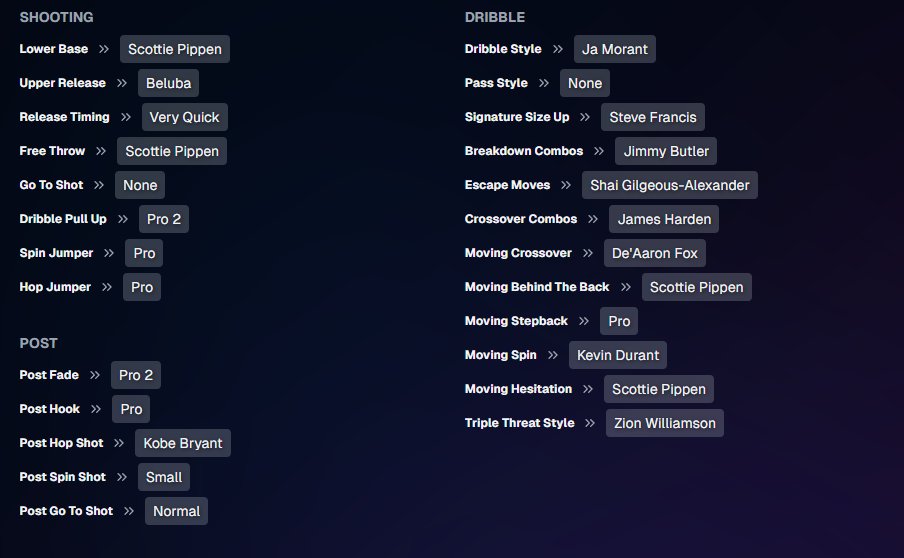Viewport: 904px width, 558px height.
Task: Select the Pro 2 Dribble Pull Up chip
Action: click(x=164, y=219)
